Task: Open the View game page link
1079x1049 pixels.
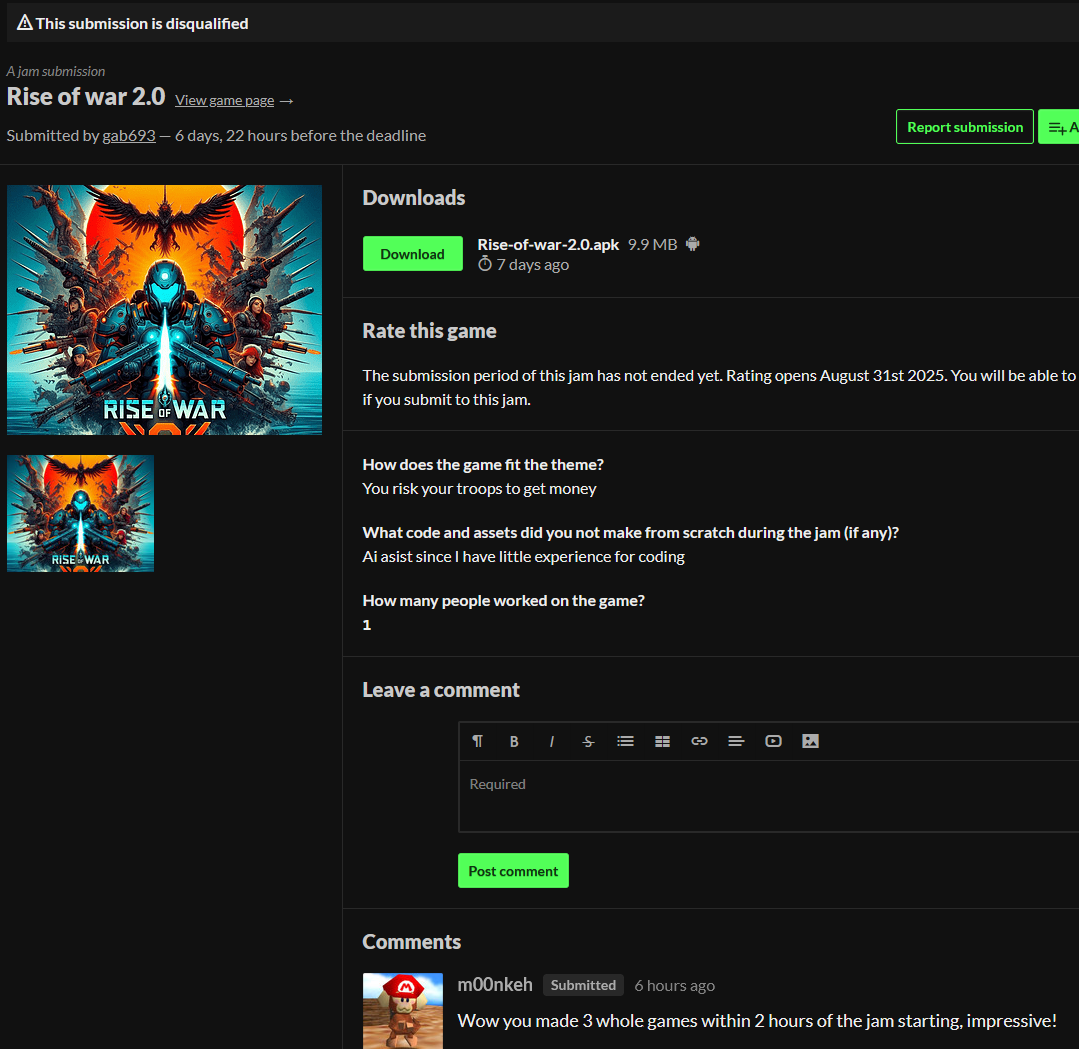Action: coord(224,100)
